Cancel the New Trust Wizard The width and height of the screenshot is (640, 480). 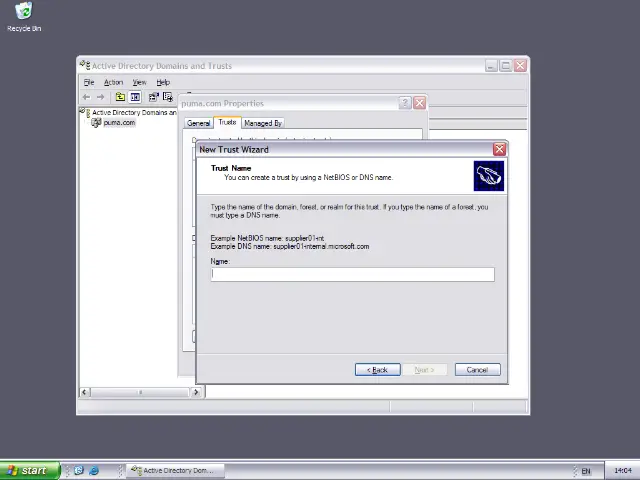pyautogui.click(x=477, y=370)
